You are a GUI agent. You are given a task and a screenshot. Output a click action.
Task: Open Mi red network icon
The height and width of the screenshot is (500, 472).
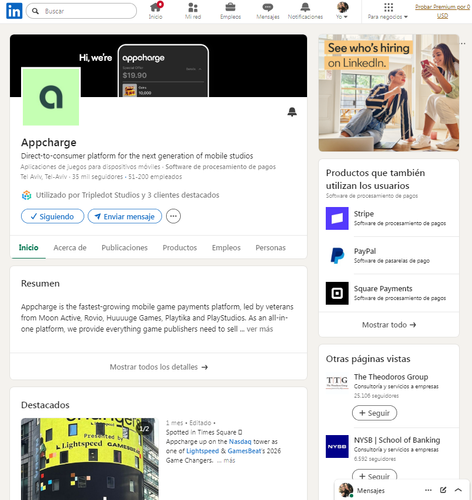click(193, 11)
